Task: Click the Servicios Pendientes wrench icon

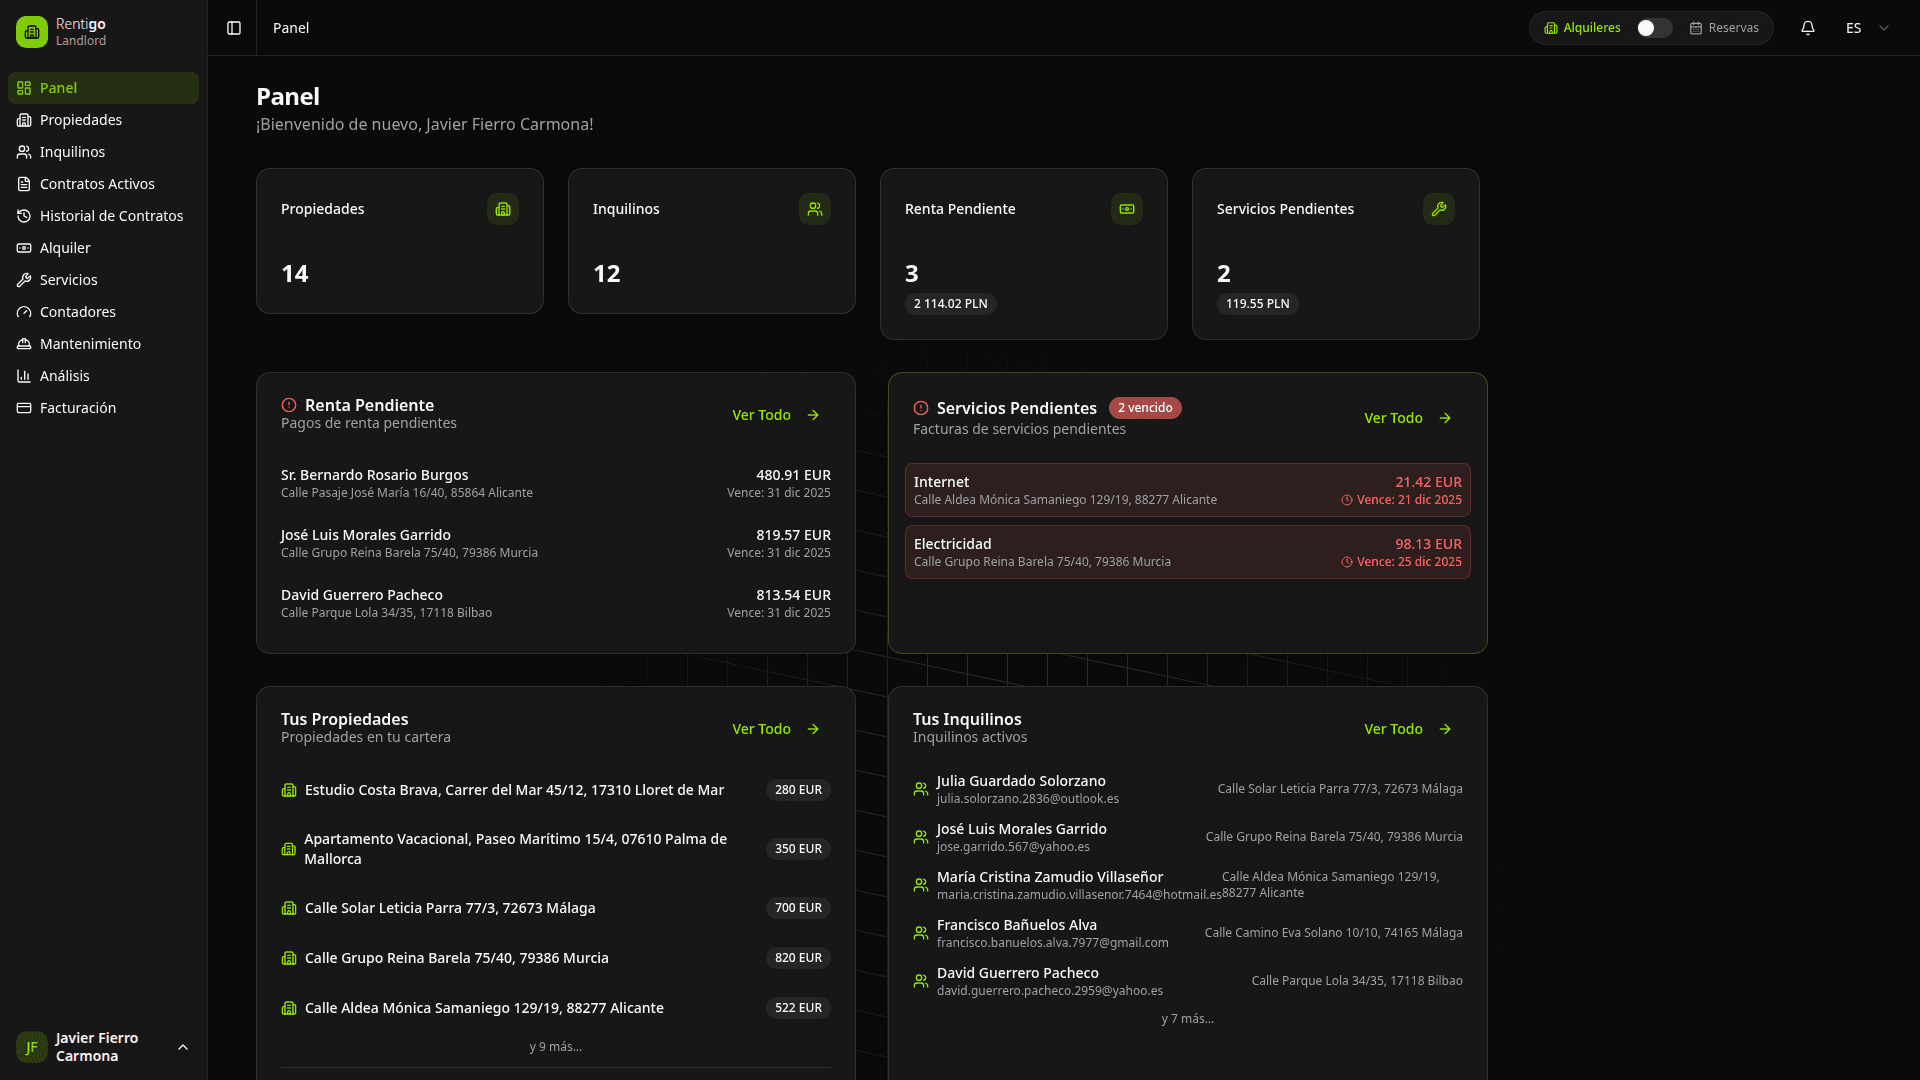Action: (x=1439, y=209)
